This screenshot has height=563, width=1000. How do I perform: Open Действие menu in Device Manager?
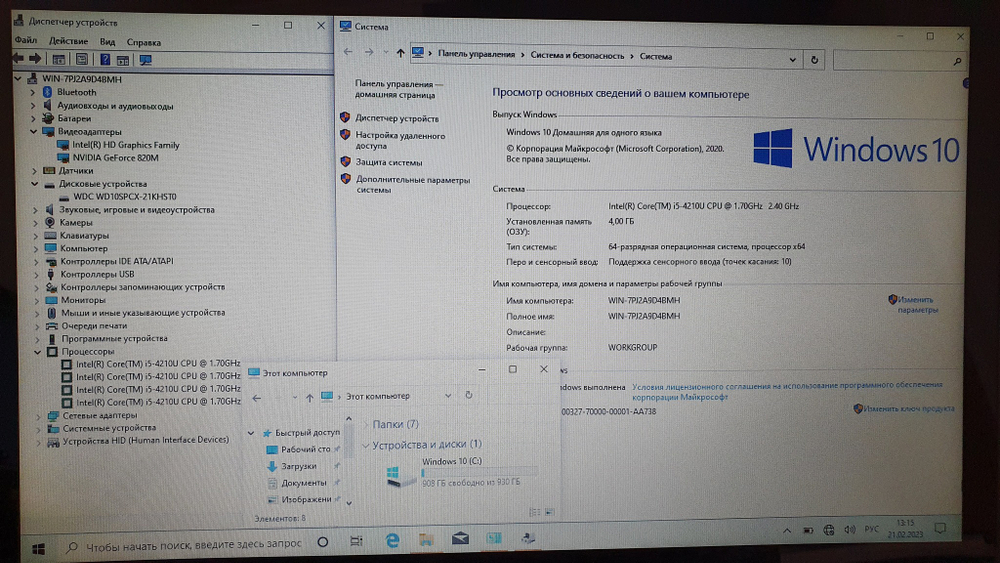coord(68,41)
